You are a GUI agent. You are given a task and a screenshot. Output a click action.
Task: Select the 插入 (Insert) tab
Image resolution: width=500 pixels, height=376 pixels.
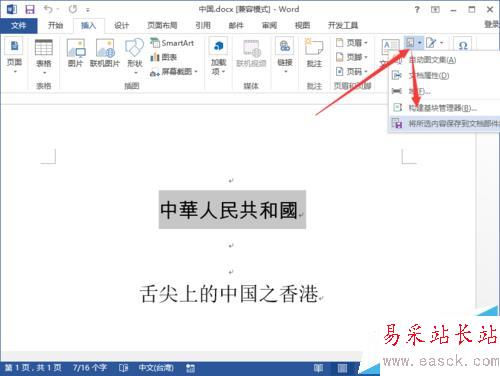pyautogui.click(x=88, y=25)
